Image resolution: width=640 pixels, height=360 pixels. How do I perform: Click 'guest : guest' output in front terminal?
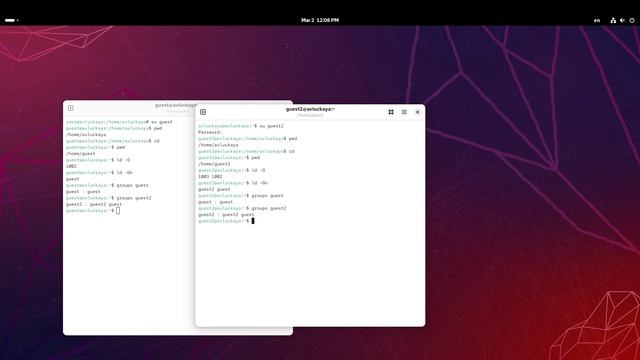click(x=215, y=202)
